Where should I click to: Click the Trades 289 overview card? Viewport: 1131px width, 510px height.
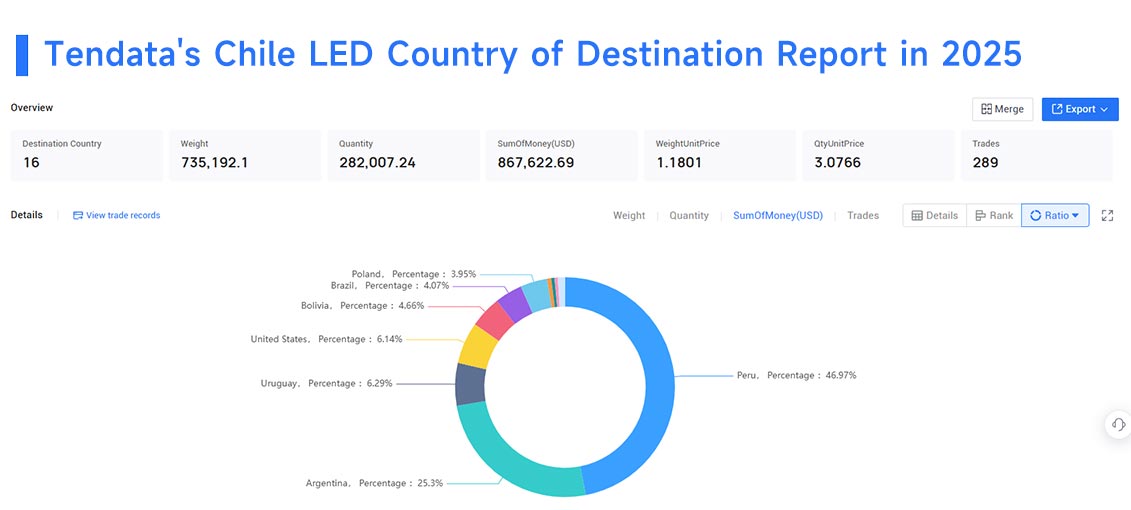1037,155
